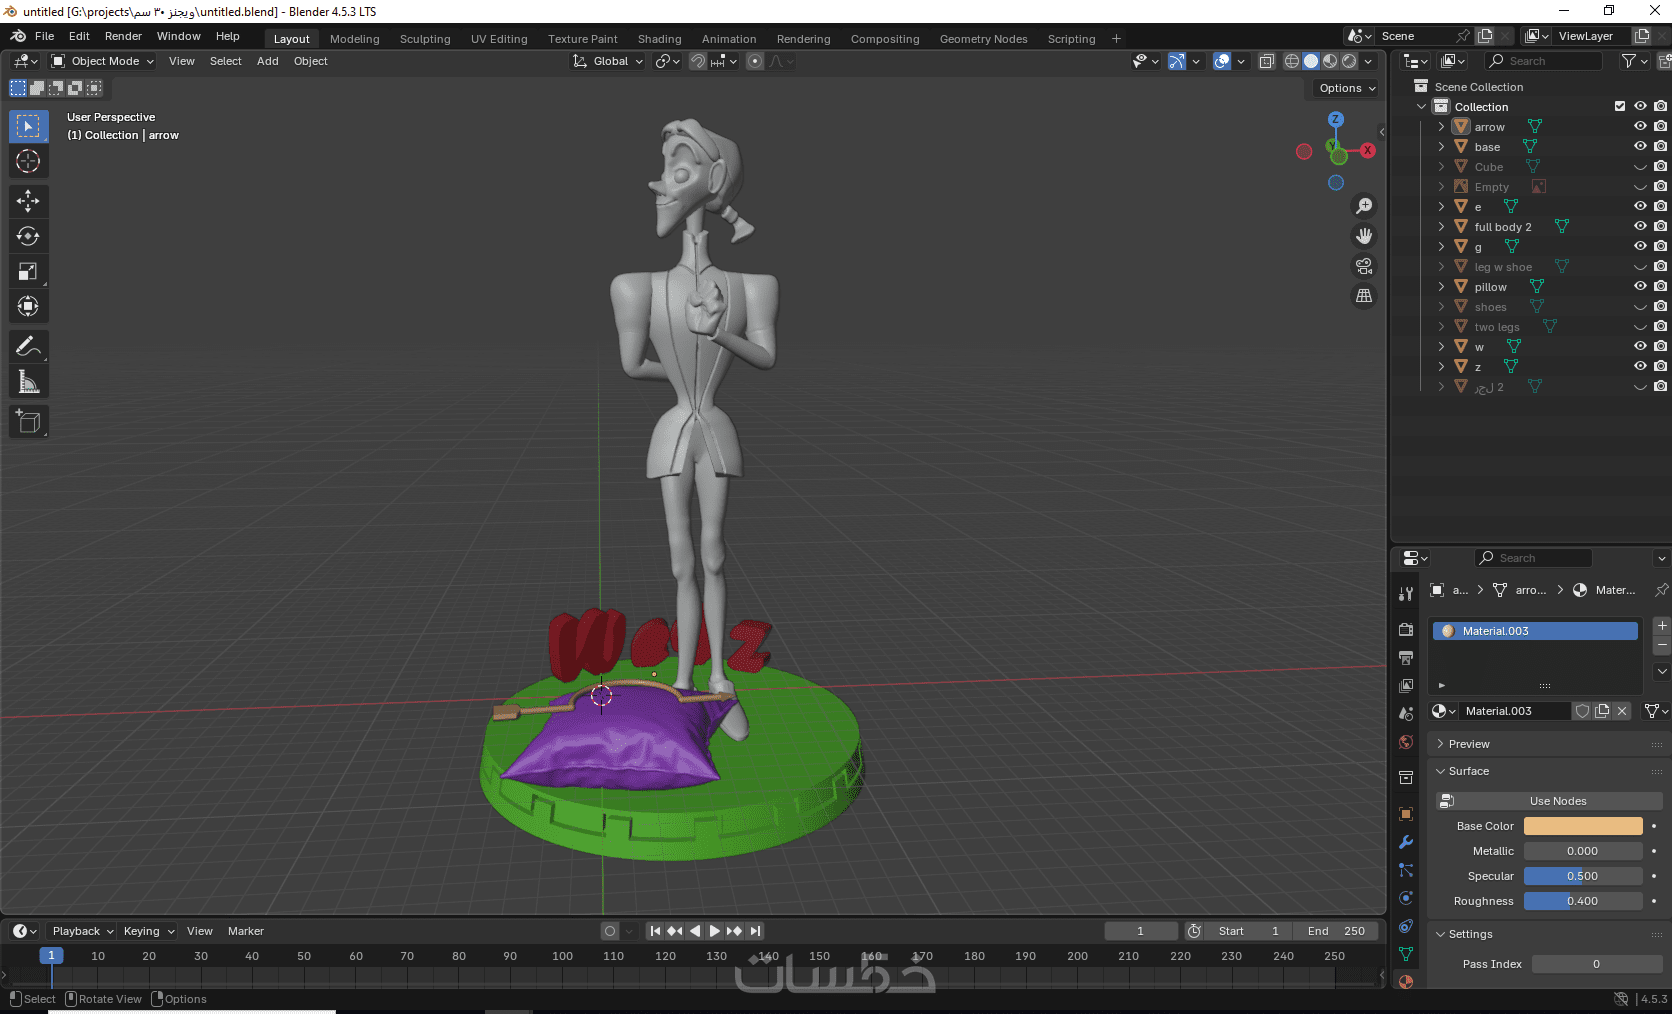Click the timeline Marker menu
The width and height of the screenshot is (1672, 1014).
[246, 931]
